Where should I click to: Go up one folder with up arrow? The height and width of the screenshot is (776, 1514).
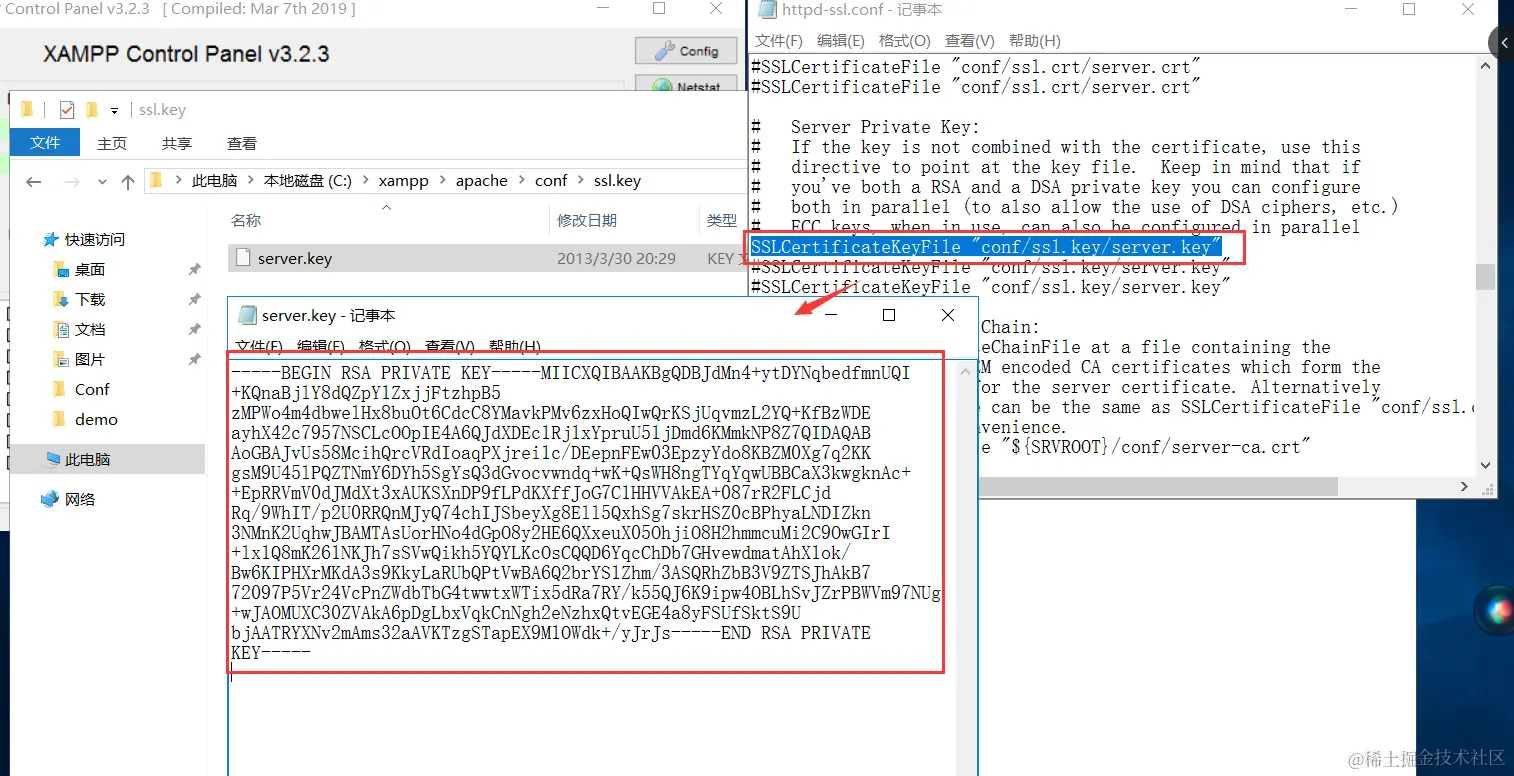pos(127,182)
